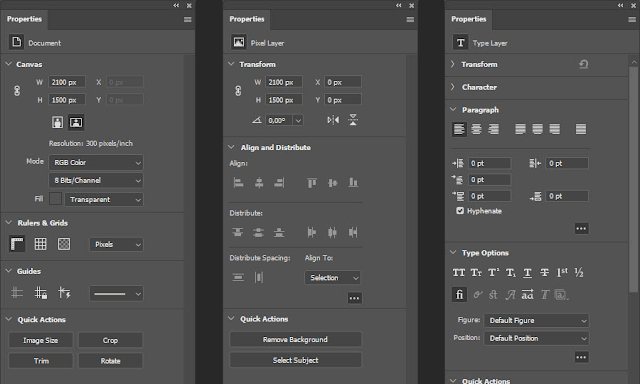
Task: Open the Align To Selection dropdown
Action: [333, 278]
